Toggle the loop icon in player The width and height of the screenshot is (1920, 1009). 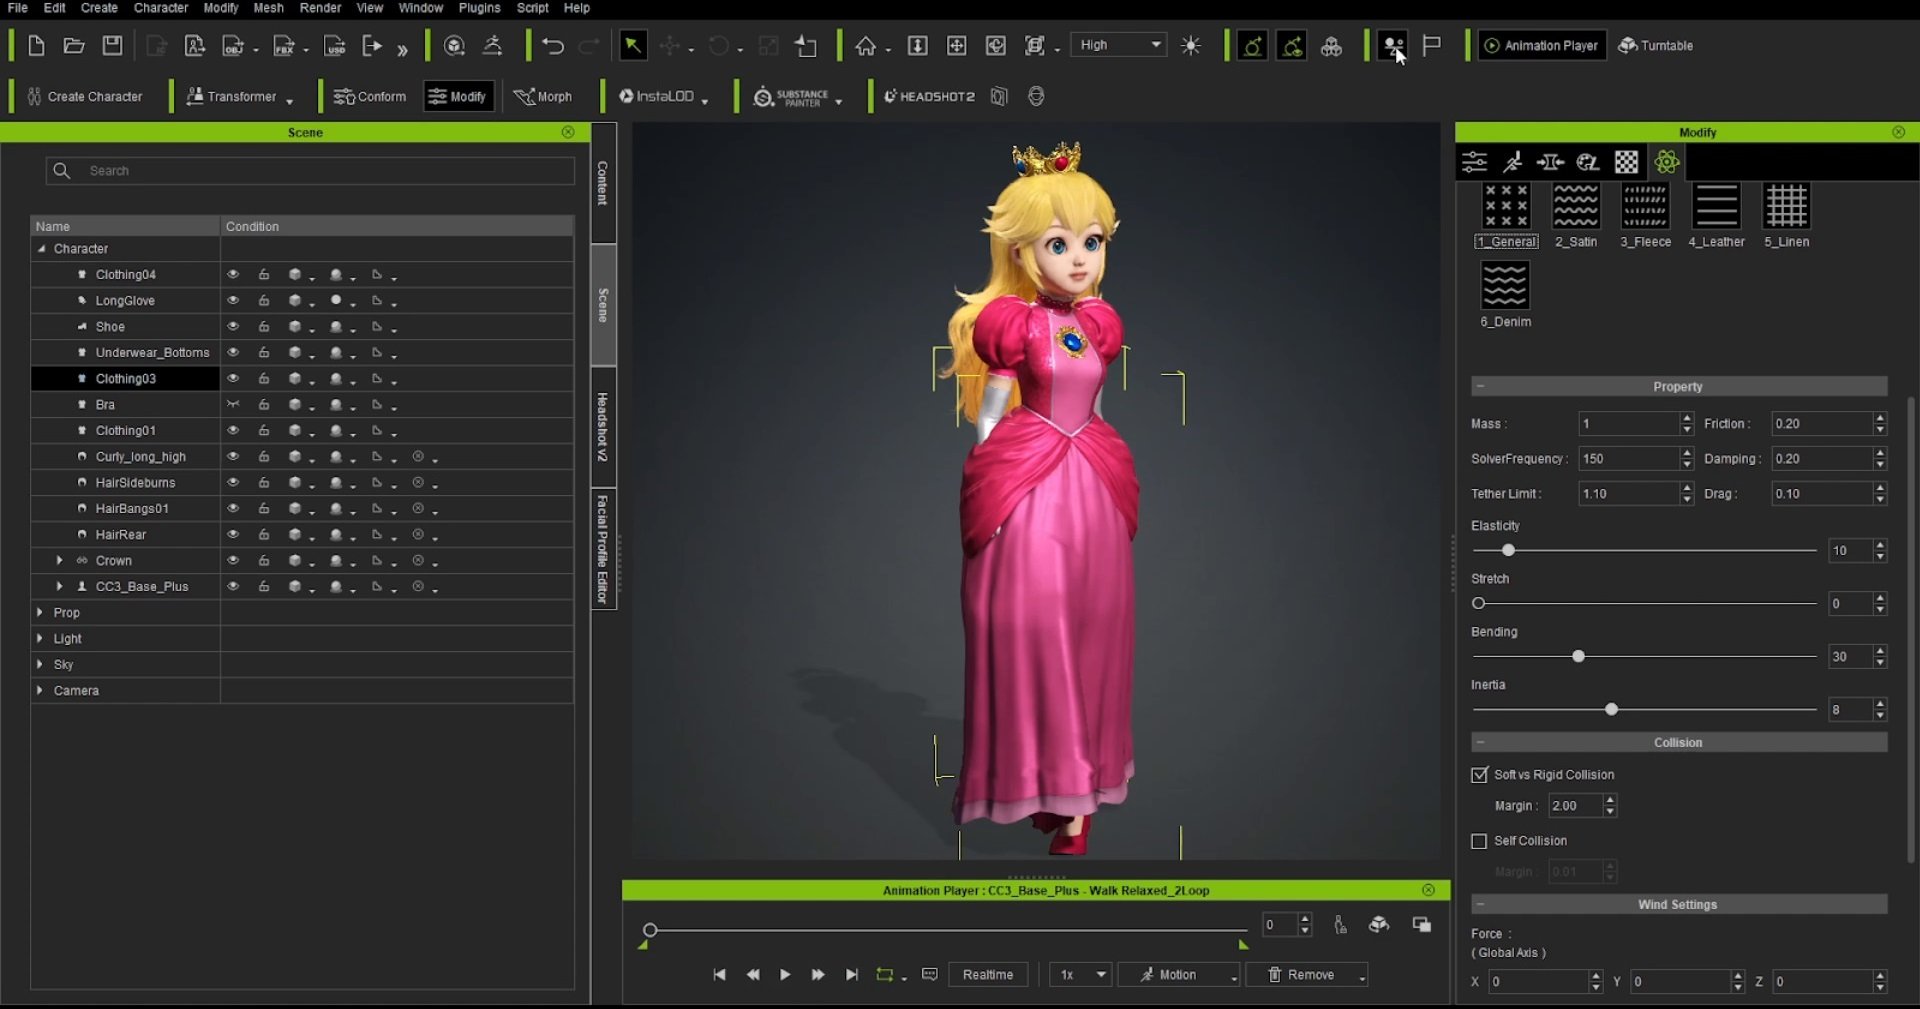coord(885,975)
